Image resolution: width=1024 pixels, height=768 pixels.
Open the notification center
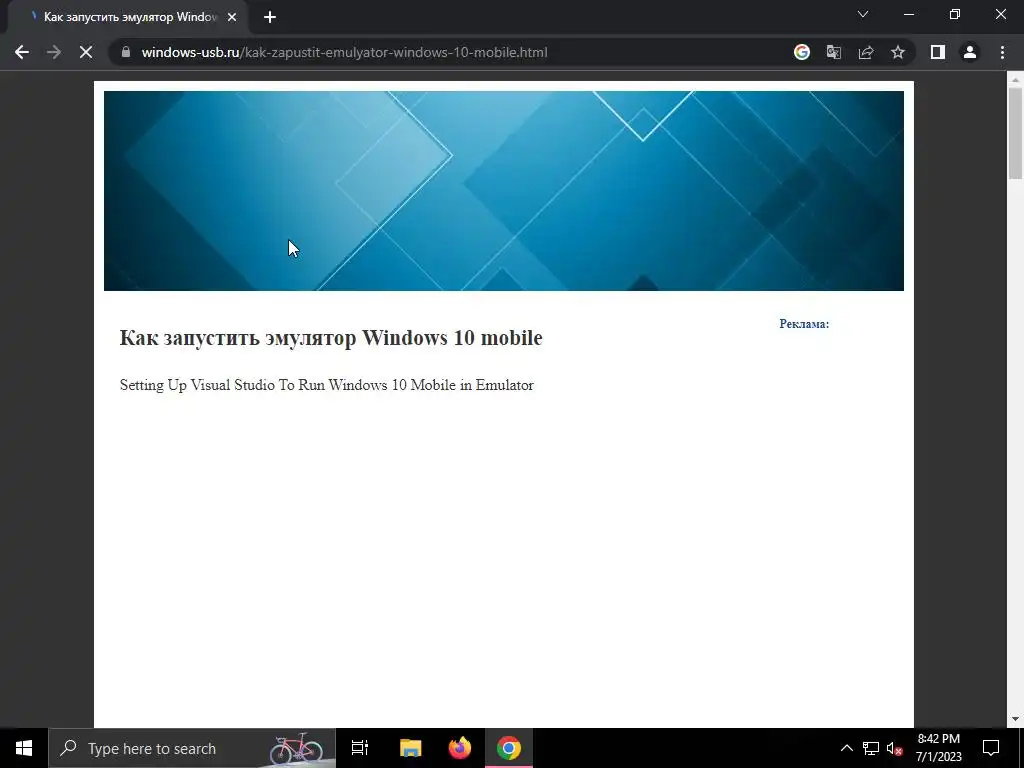(991, 748)
